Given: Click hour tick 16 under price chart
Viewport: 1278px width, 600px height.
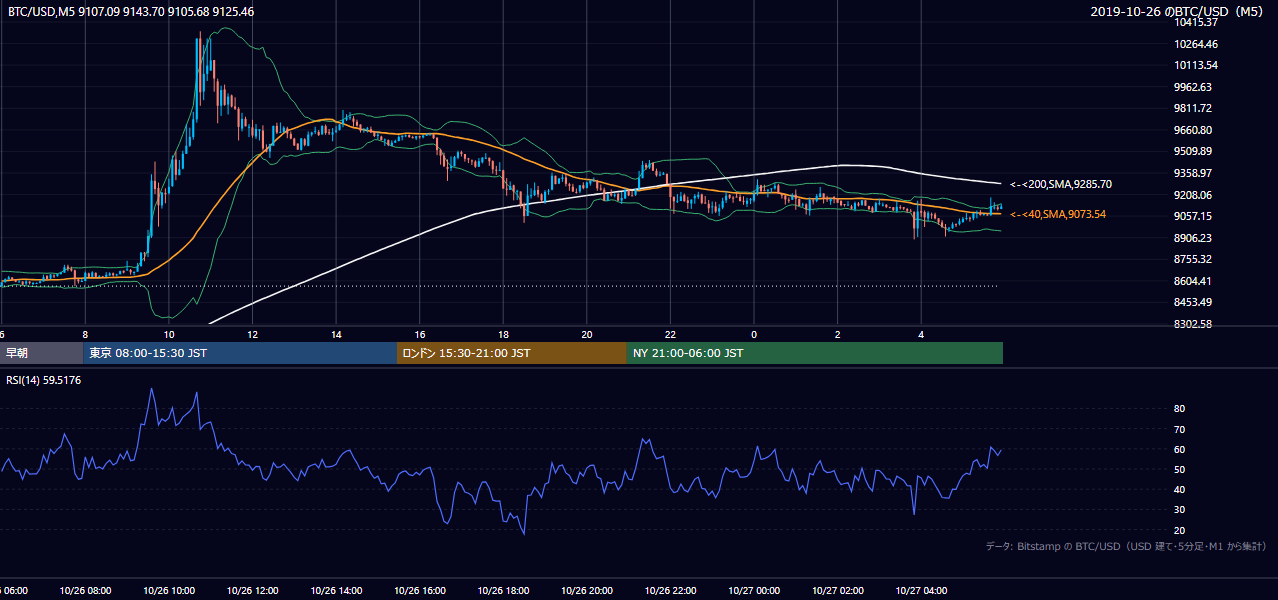Looking at the screenshot, I should tap(420, 335).
